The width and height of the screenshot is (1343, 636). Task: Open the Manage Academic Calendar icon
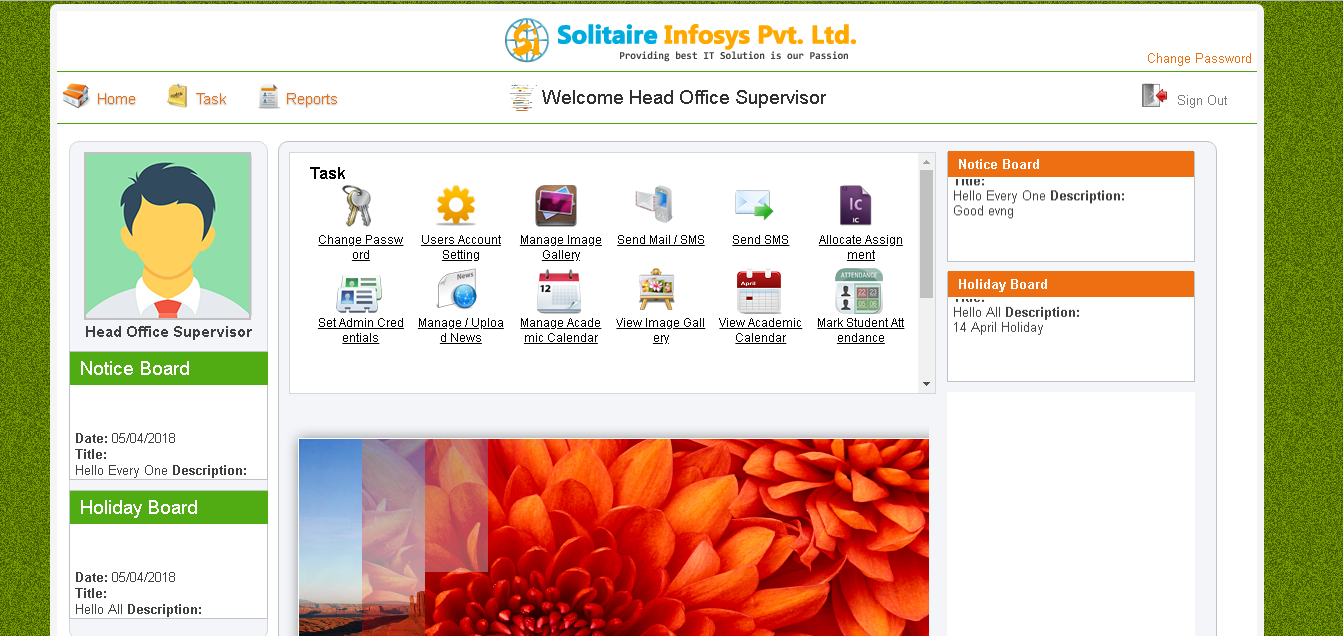[559, 292]
